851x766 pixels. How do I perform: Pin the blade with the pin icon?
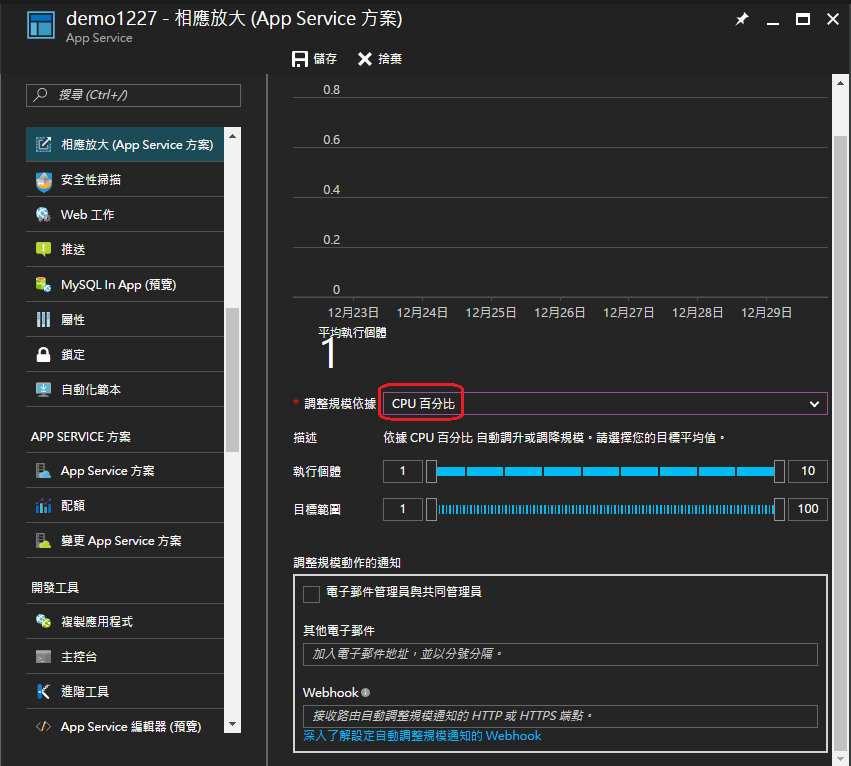[741, 20]
